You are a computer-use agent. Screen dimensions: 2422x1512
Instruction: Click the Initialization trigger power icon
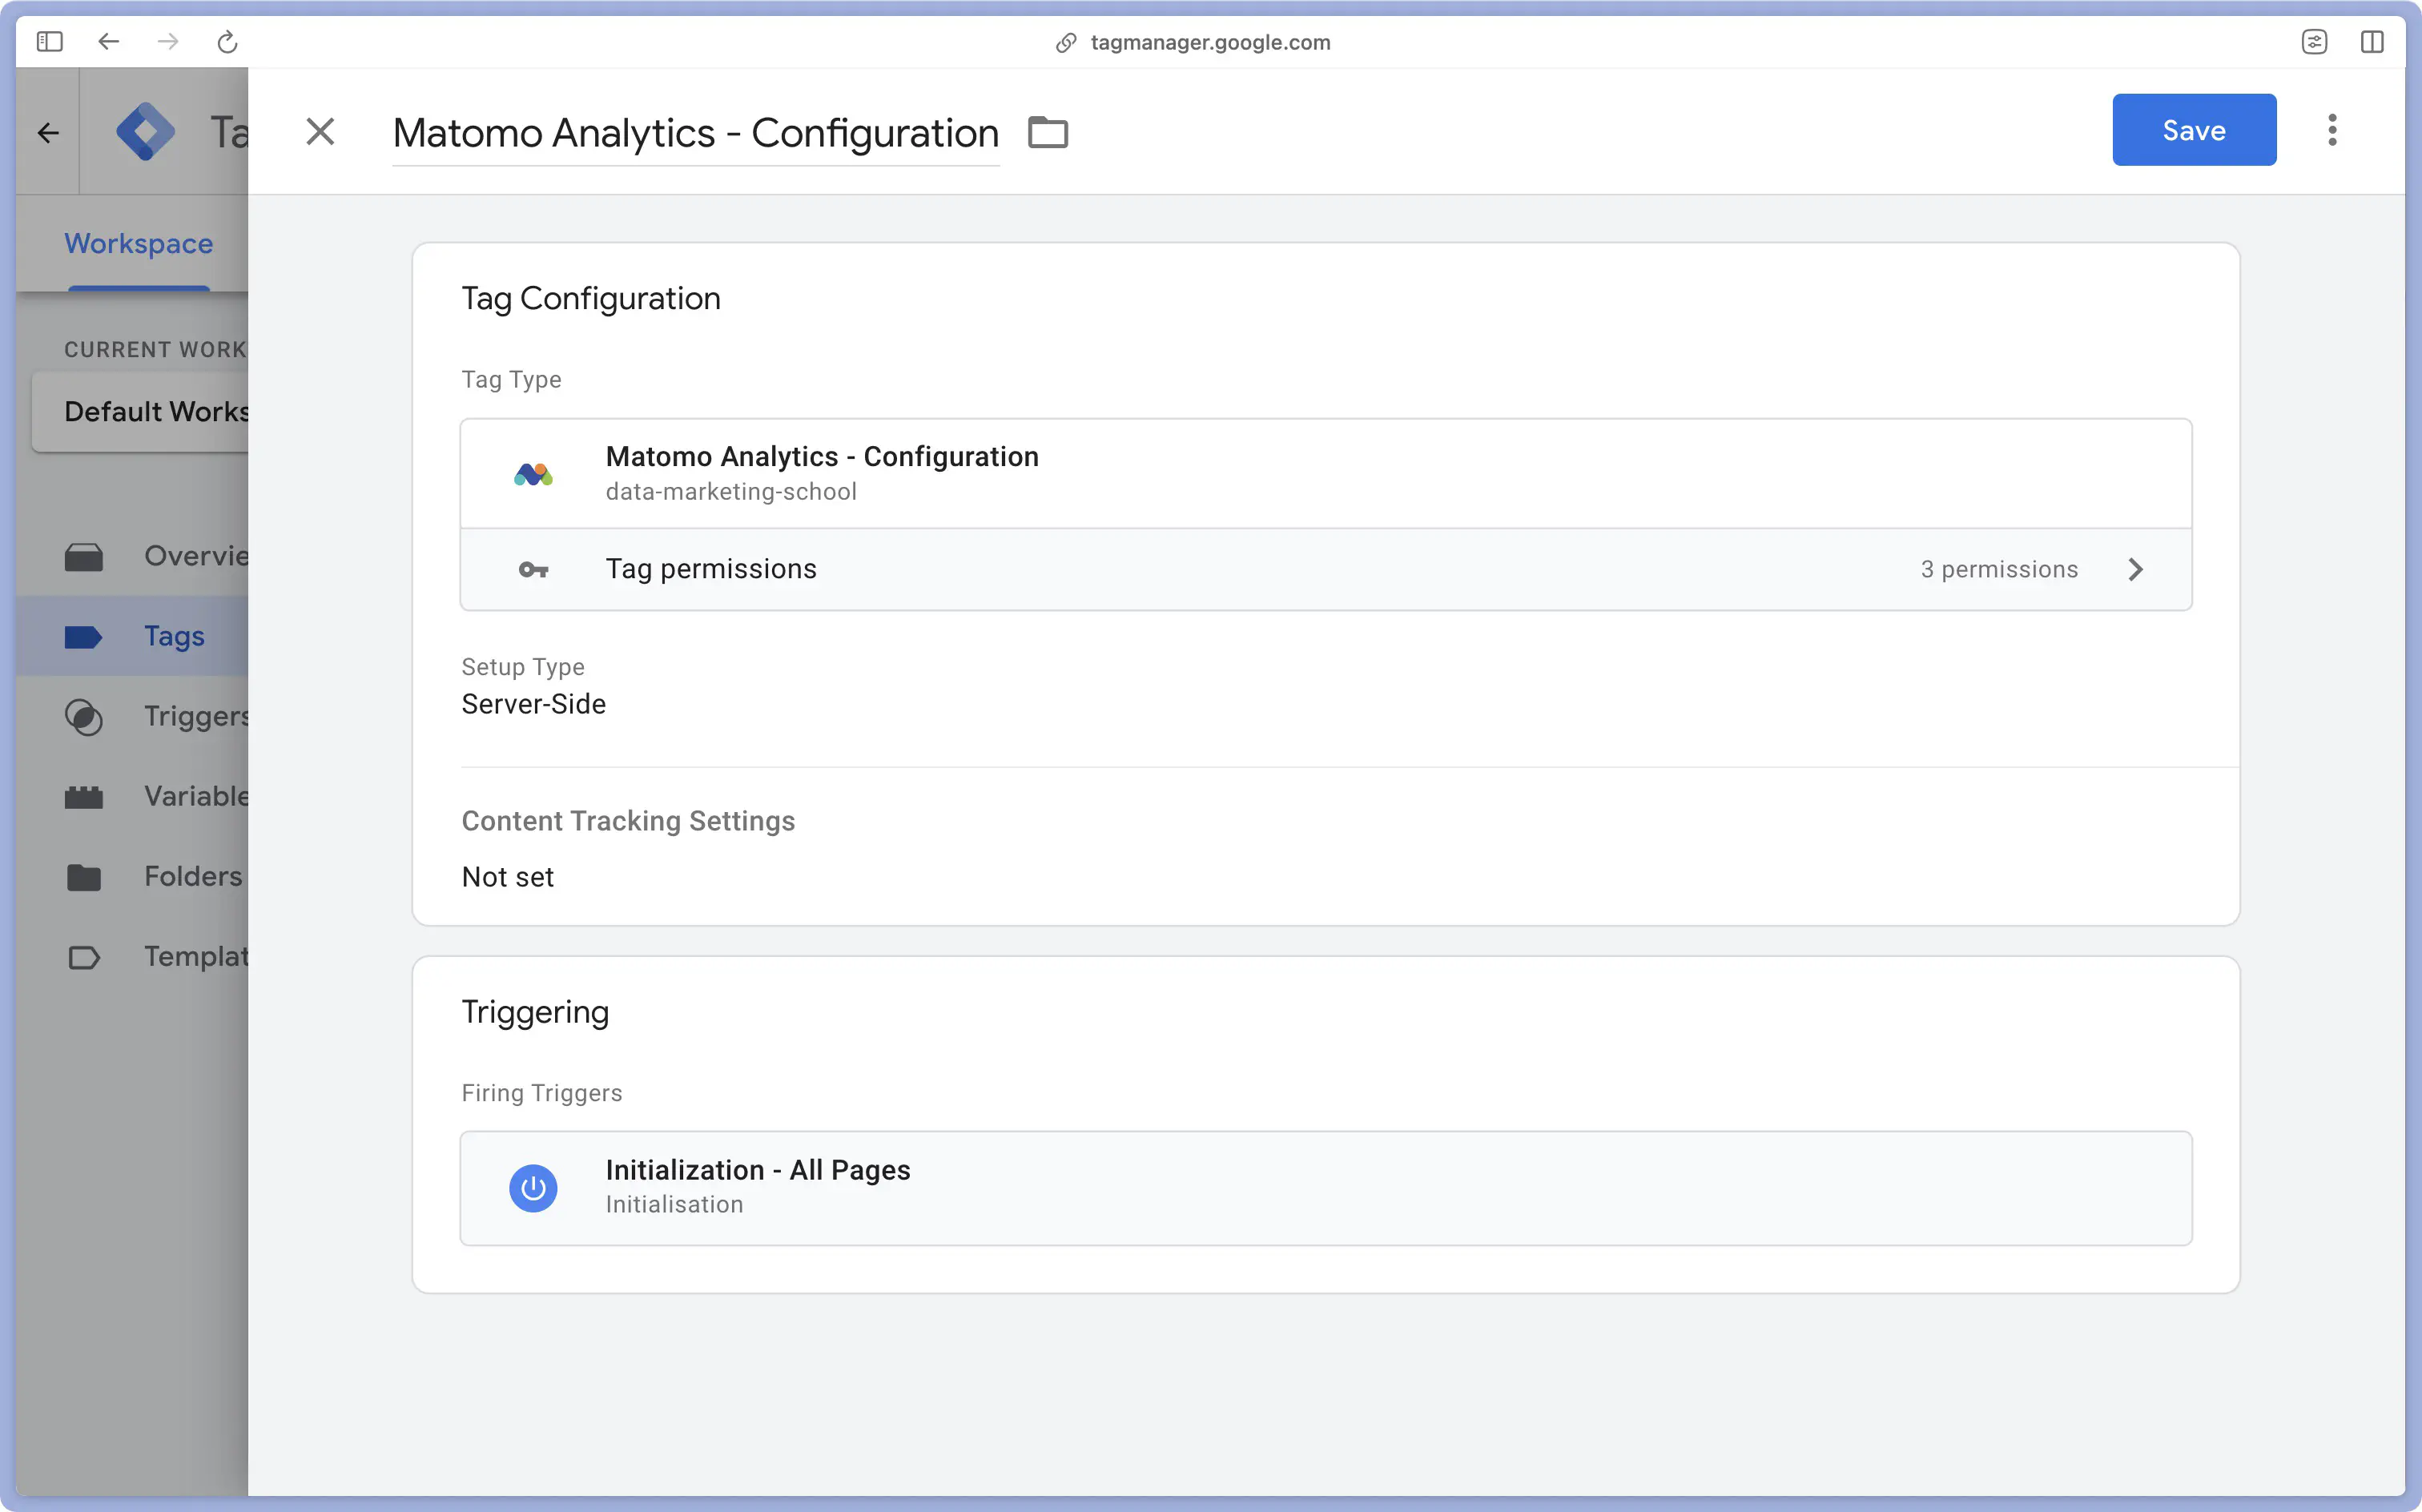(x=533, y=1188)
